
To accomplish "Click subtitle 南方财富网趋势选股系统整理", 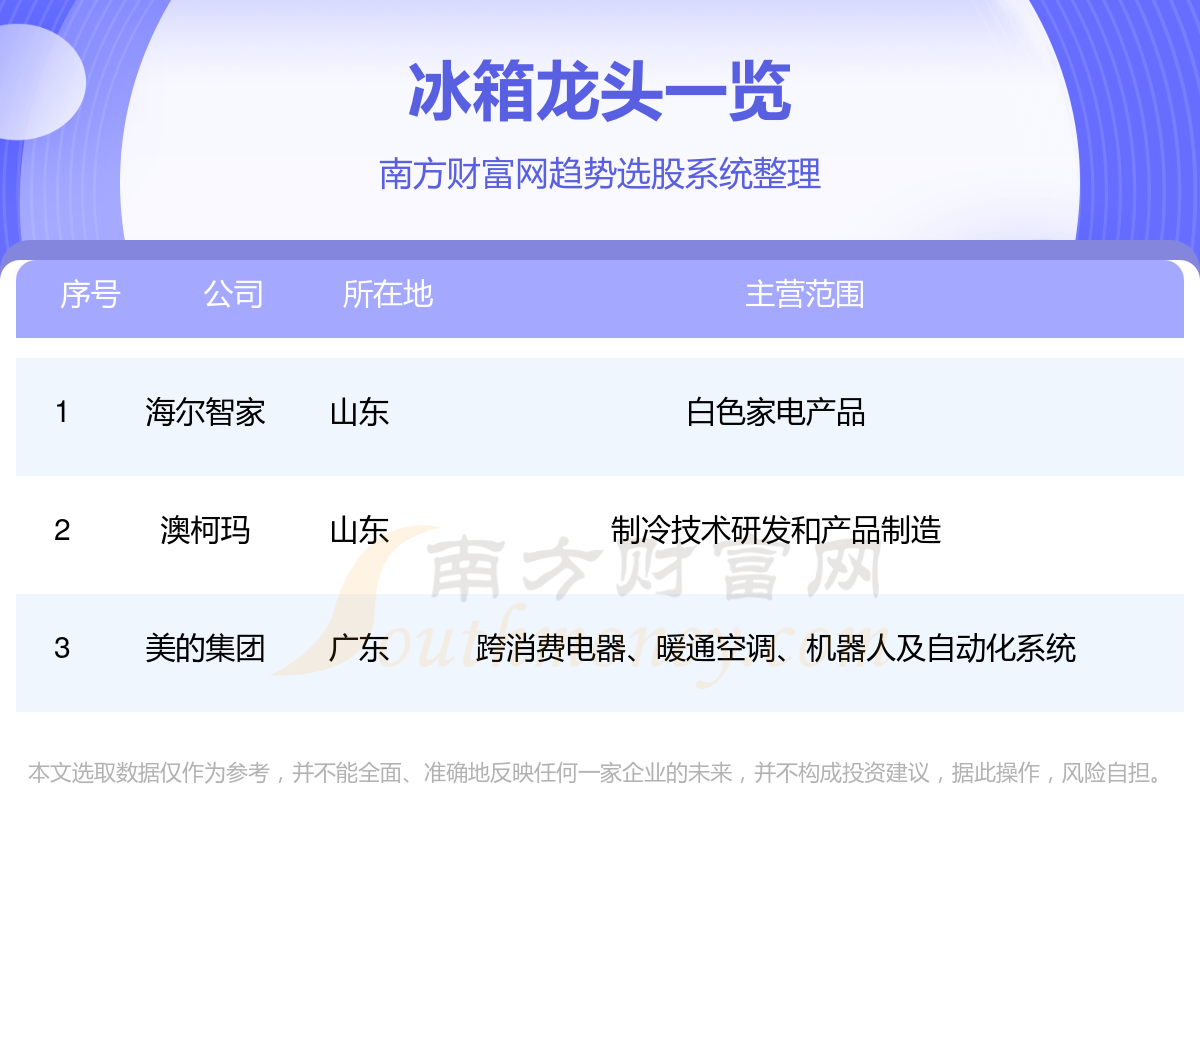I will [600, 174].
